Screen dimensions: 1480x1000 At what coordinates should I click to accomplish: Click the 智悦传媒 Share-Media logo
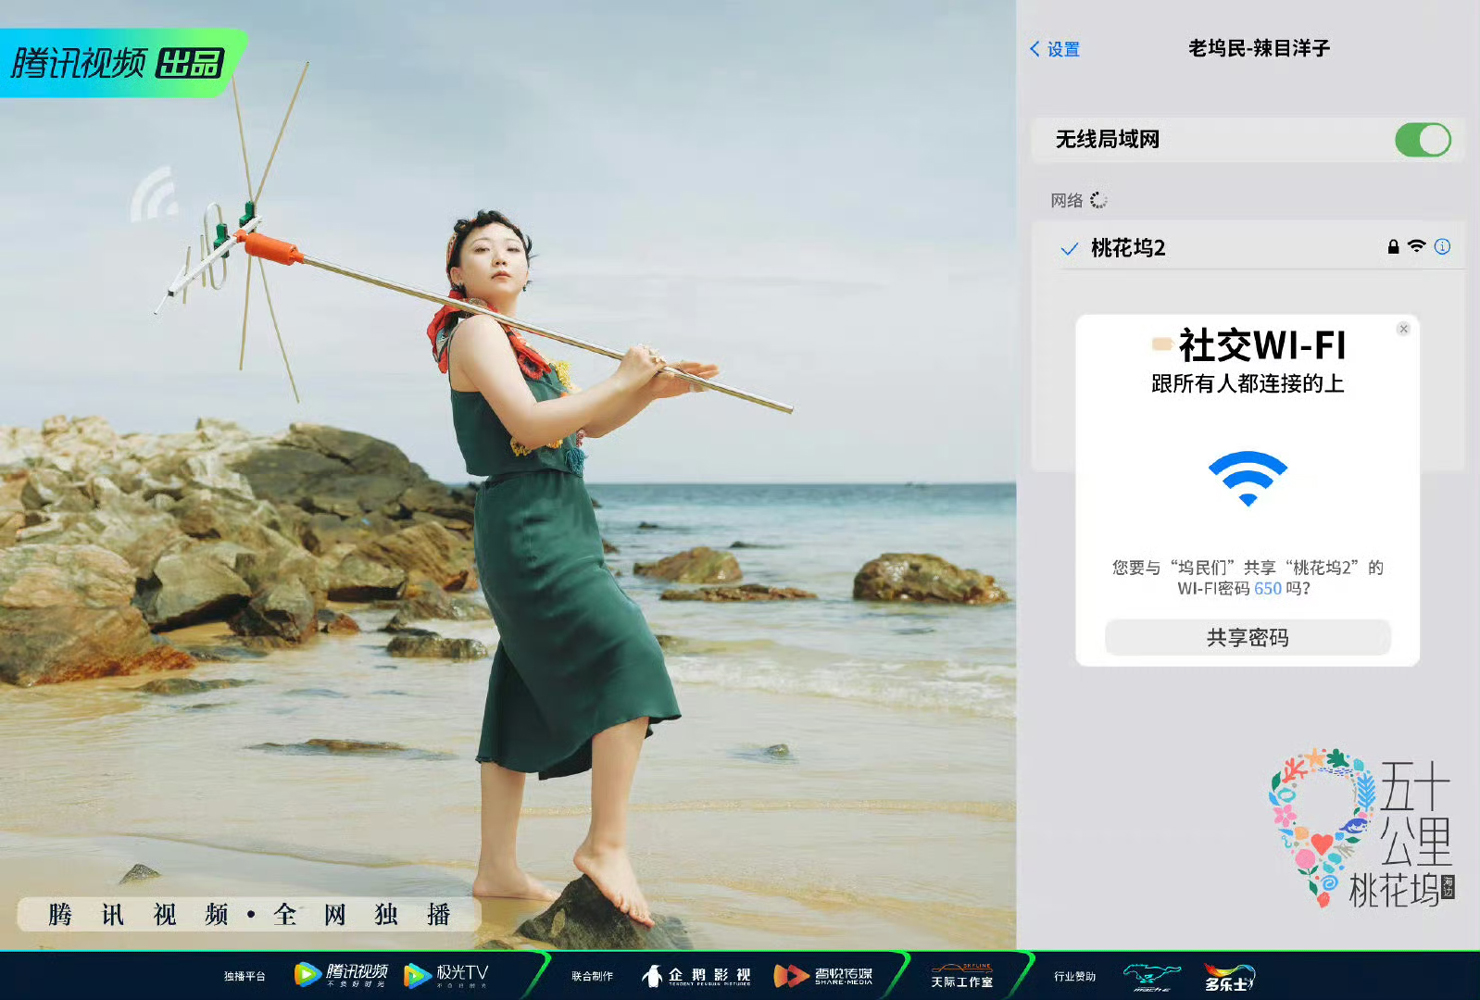coord(824,975)
